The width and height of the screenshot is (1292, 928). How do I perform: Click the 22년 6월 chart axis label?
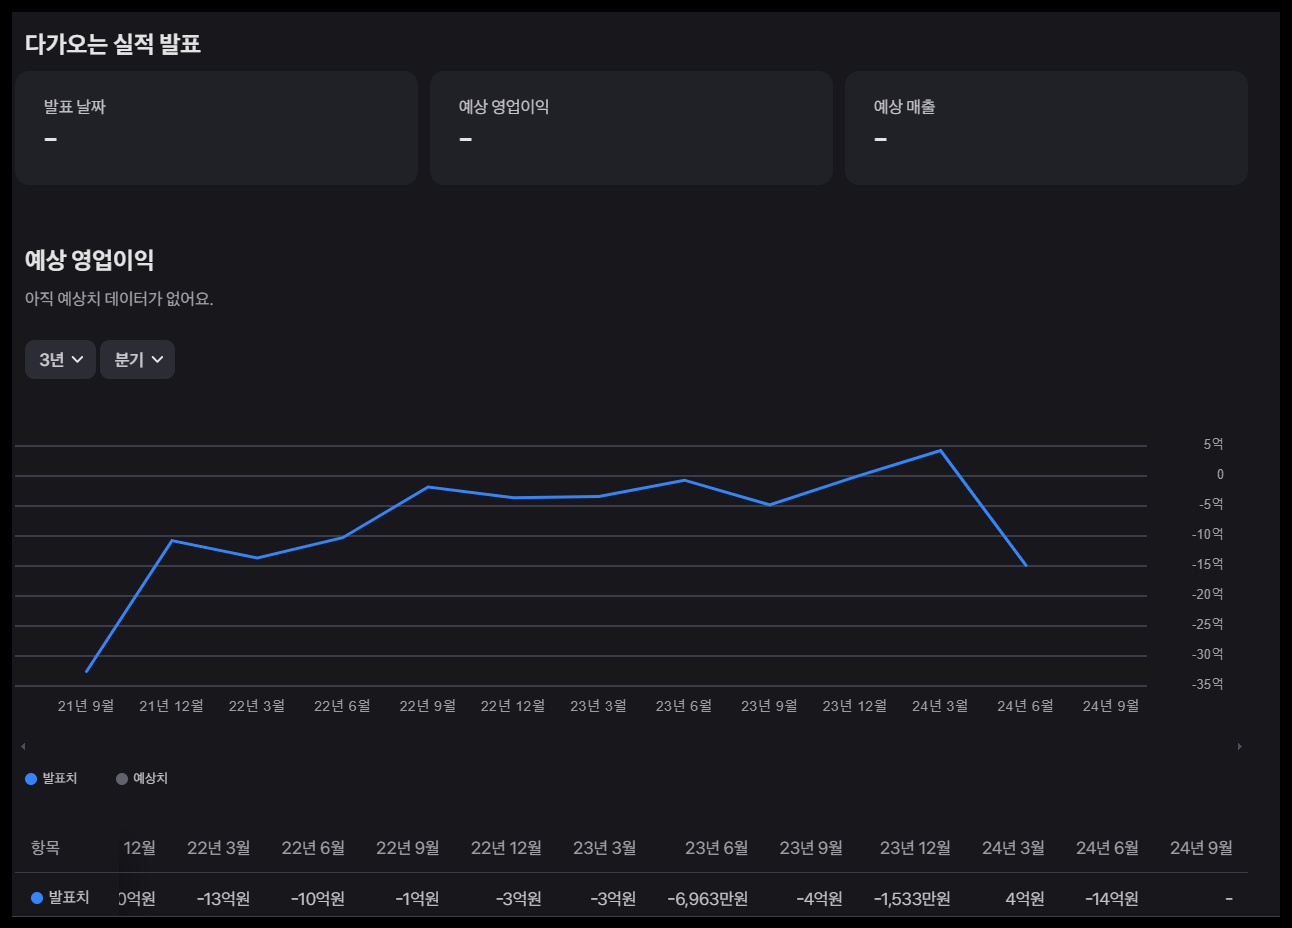pos(342,706)
